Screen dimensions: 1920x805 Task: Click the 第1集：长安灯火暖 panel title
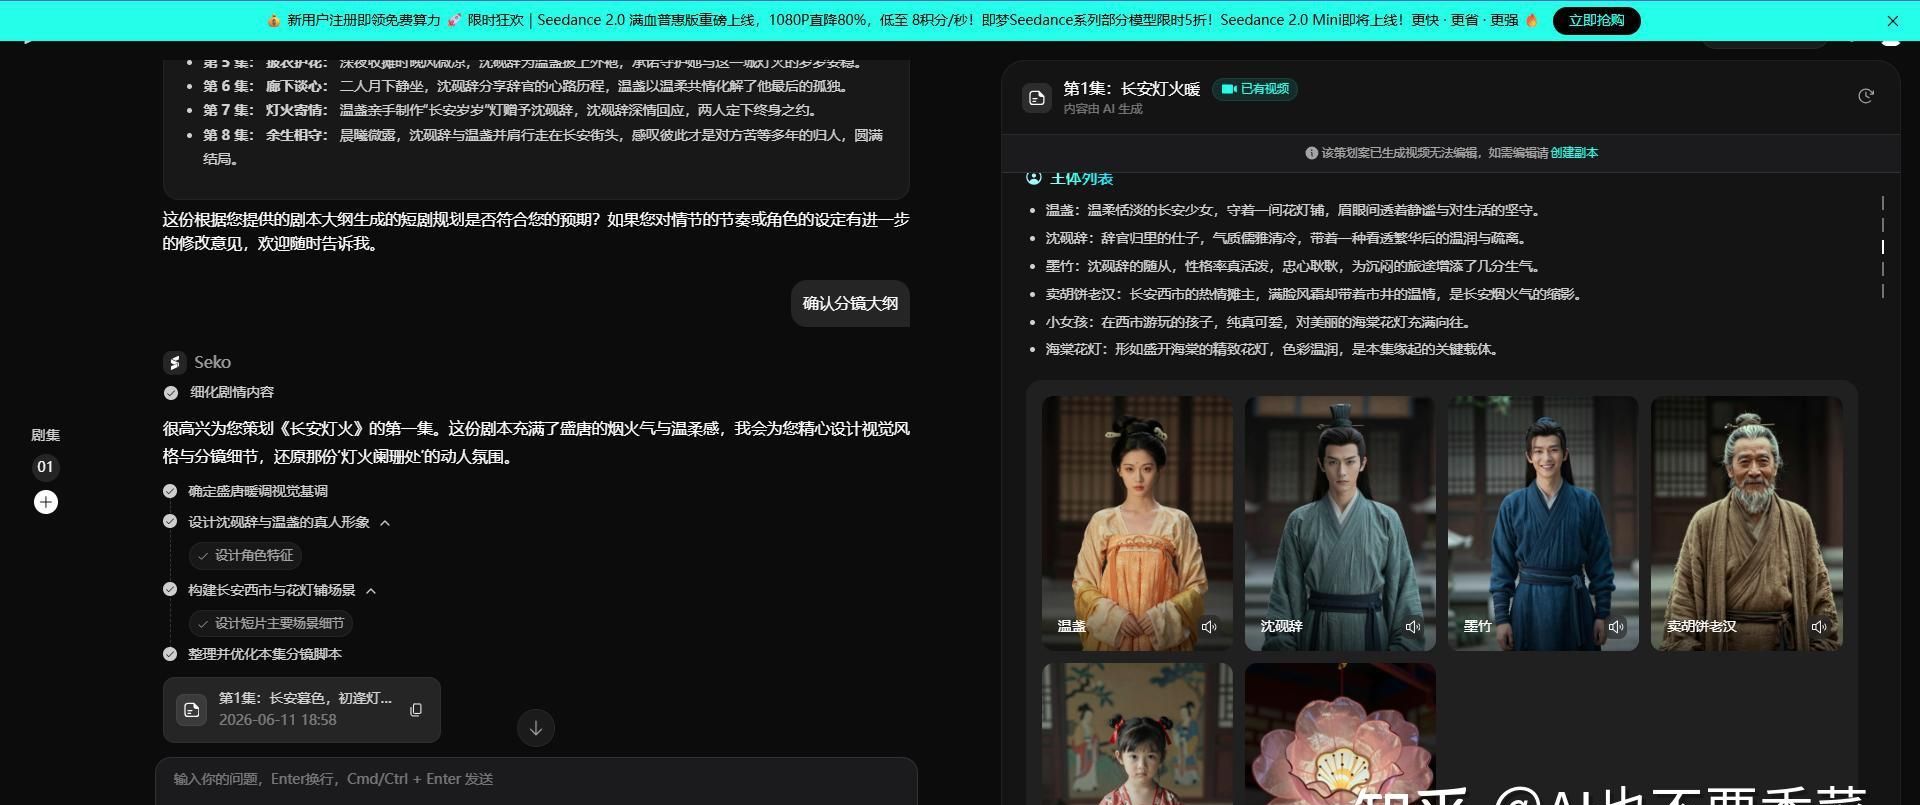[1131, 89]
